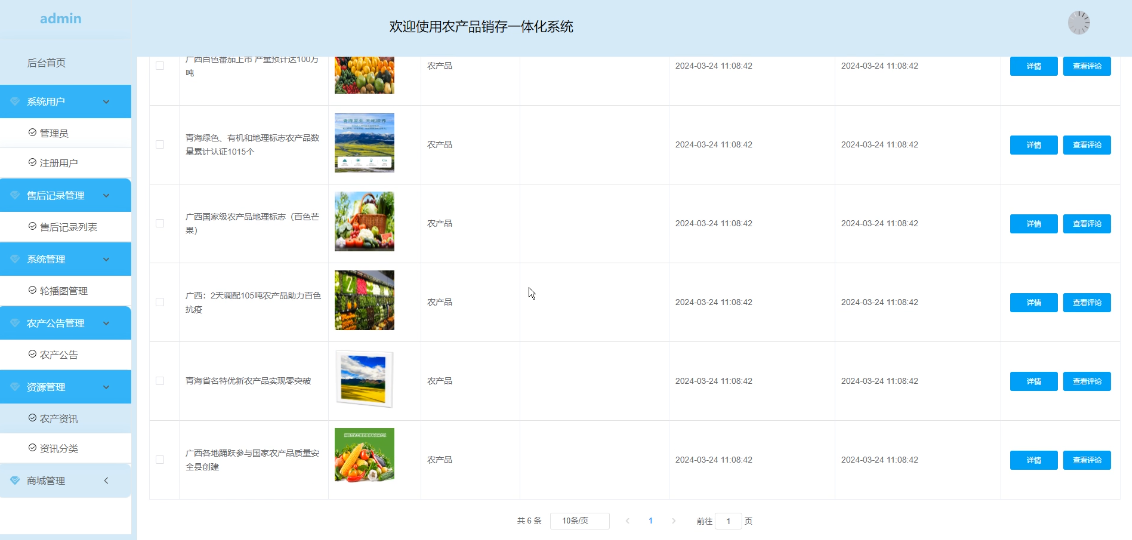The width and height of the screenshot is (1132, 540).
Task: Open the vegetable basket thumbnail in the 百色芒果 row
Action: [365, 221]
